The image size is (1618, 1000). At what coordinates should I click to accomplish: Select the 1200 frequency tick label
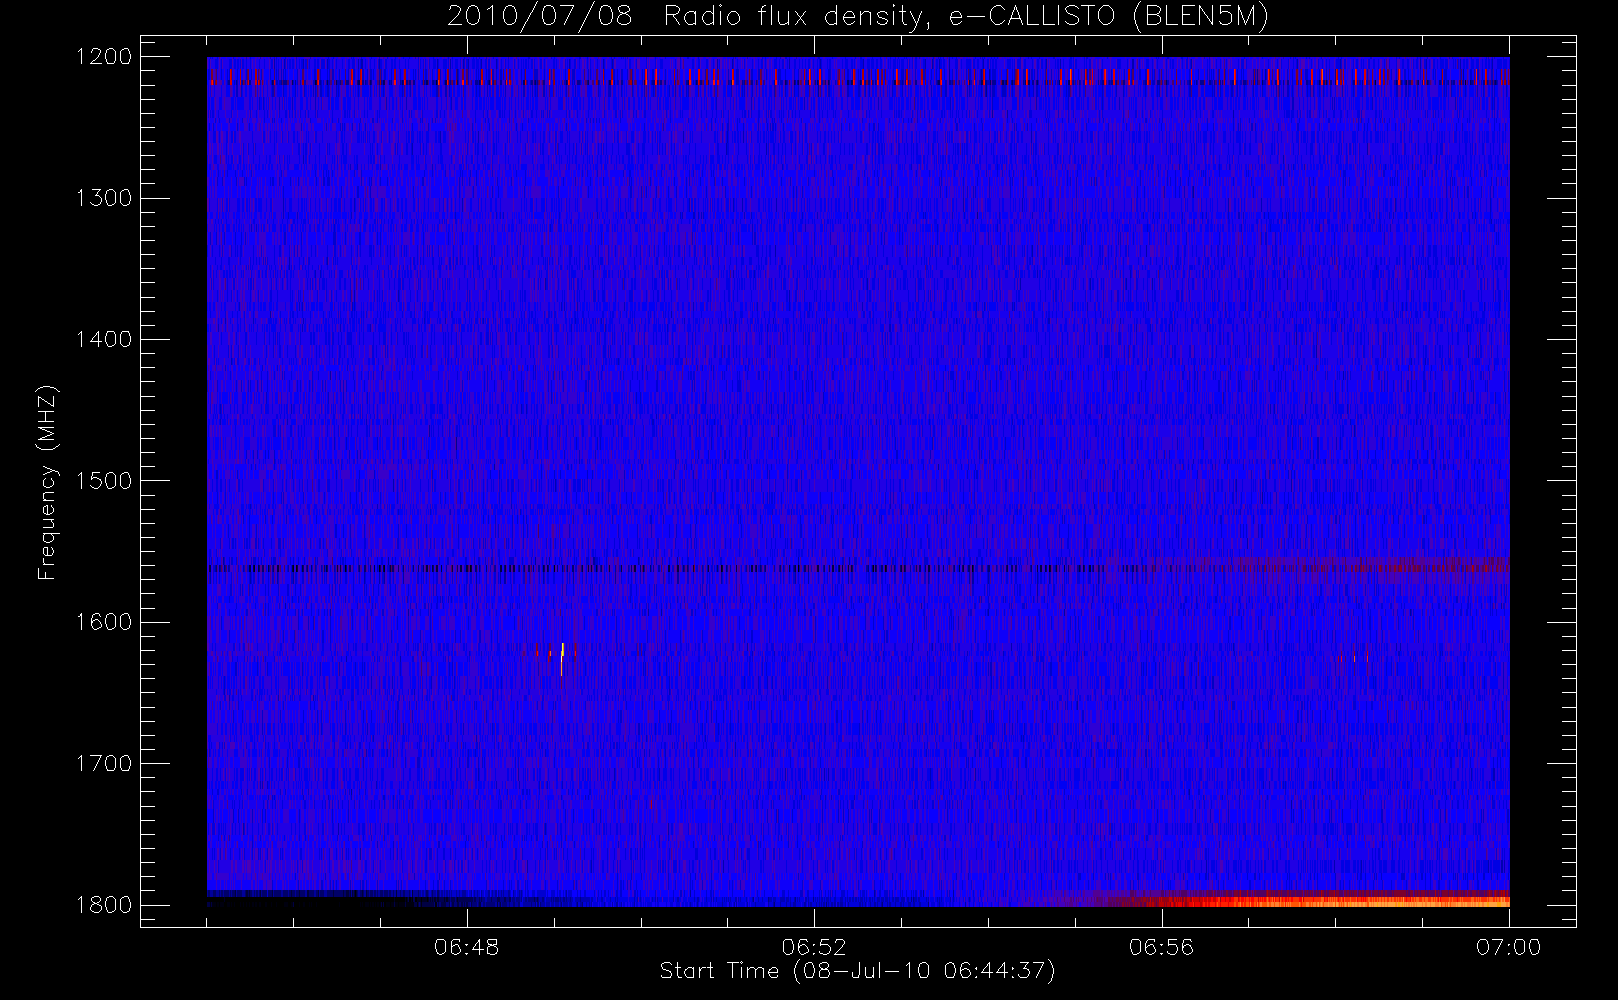coord(104,57)
